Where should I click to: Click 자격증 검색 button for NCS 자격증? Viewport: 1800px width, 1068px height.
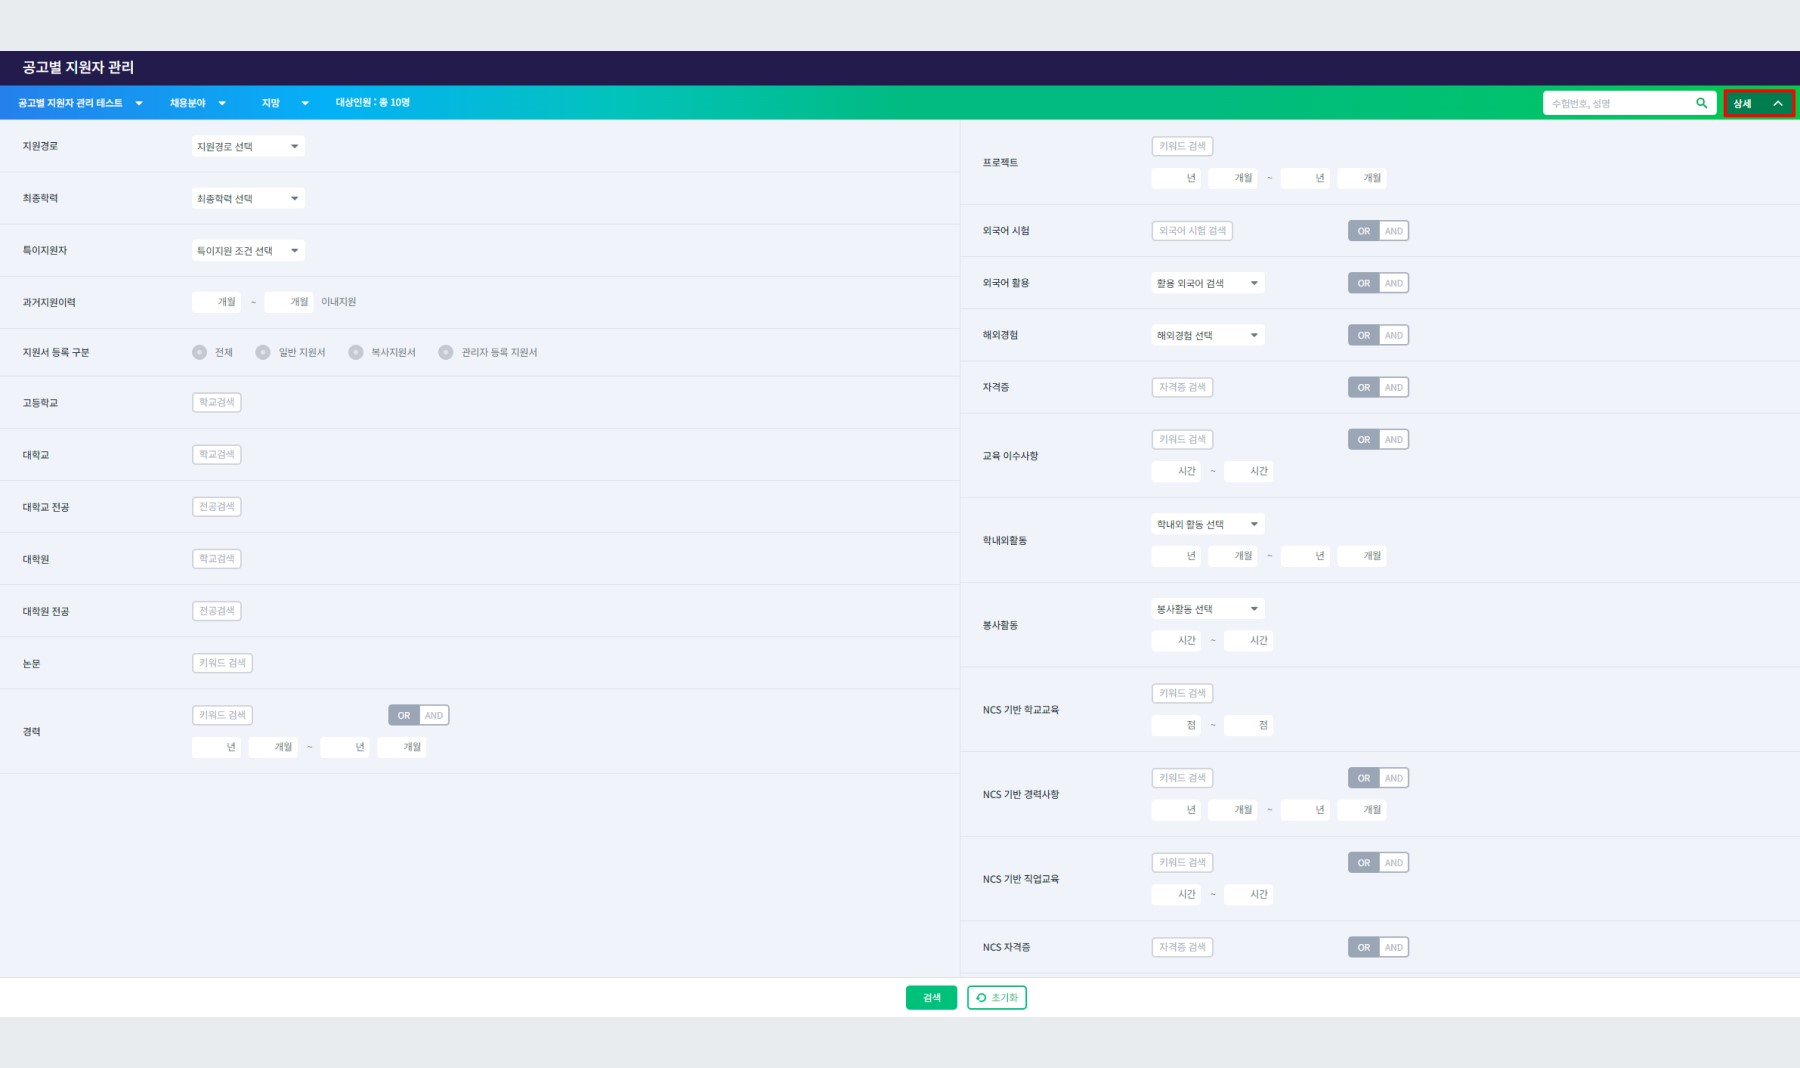1182,947
